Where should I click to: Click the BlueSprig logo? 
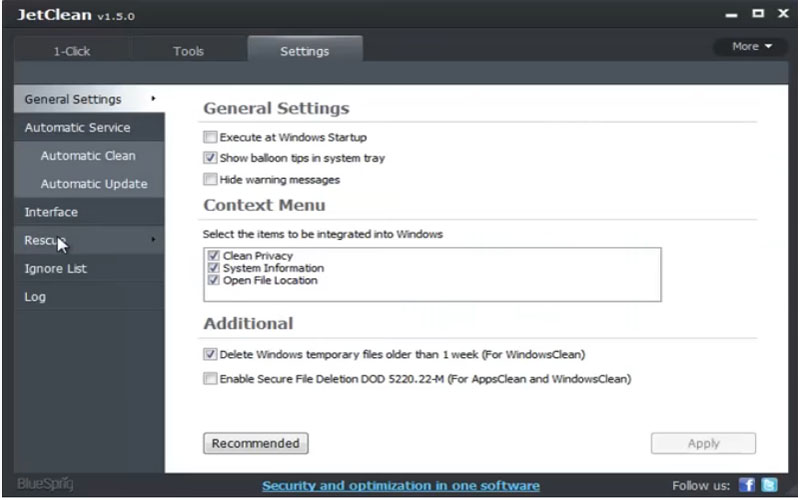click(x=45, y=484)
